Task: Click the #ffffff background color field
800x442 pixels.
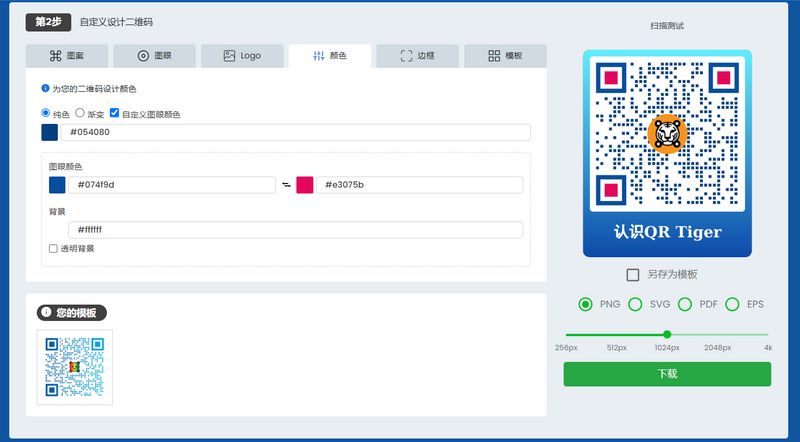Action: (x=295, y=230)
